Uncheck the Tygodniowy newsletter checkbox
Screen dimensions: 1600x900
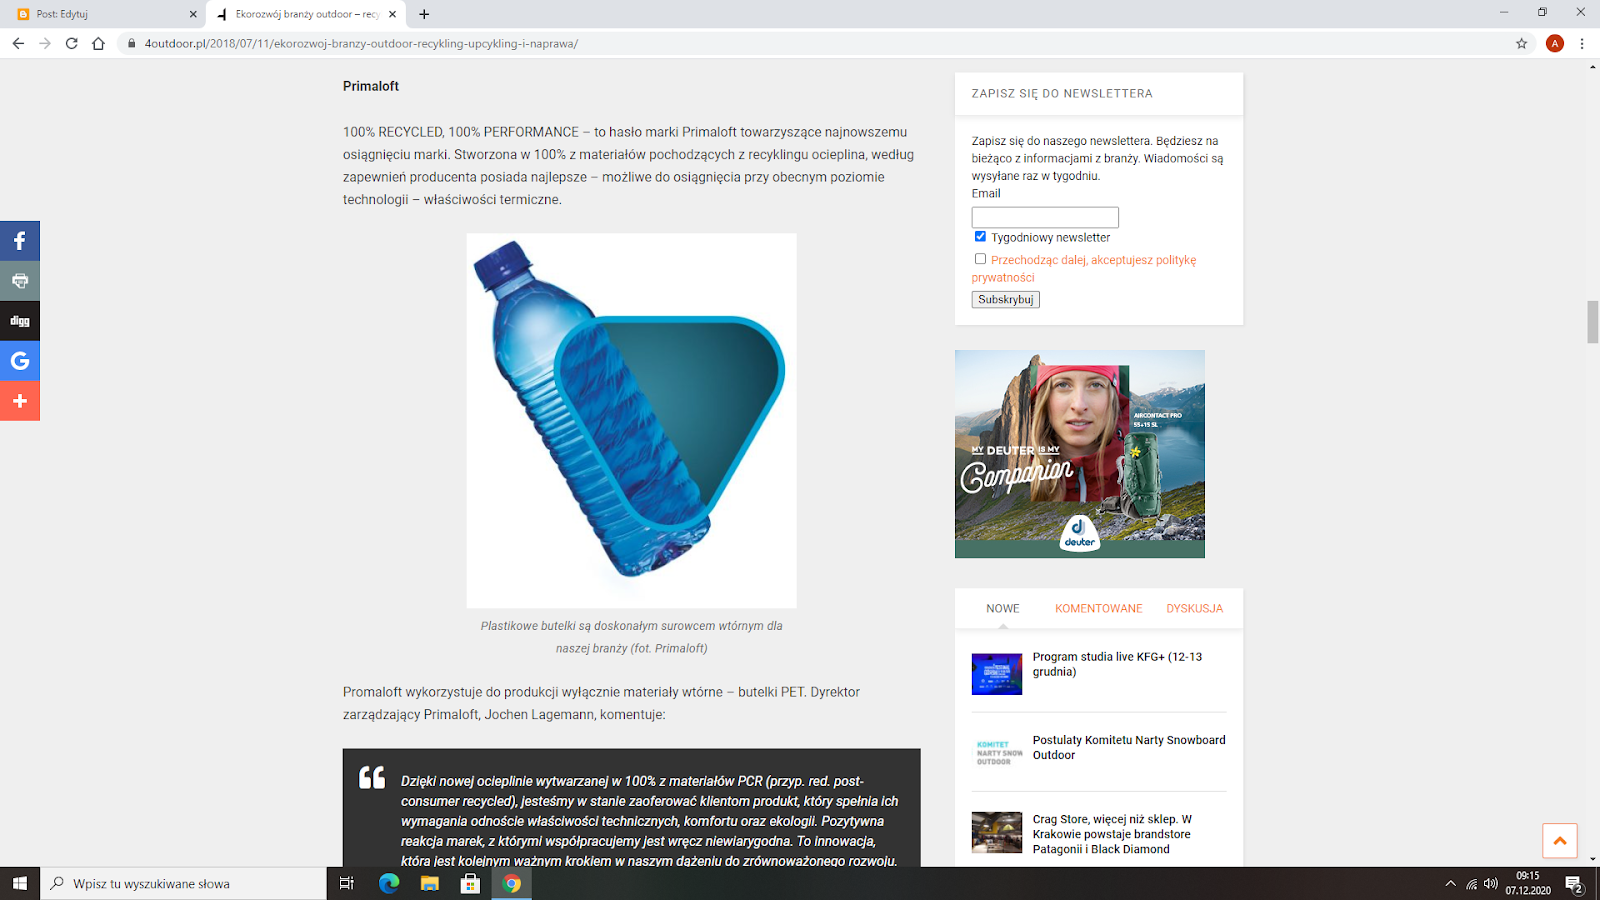(980, 236)
